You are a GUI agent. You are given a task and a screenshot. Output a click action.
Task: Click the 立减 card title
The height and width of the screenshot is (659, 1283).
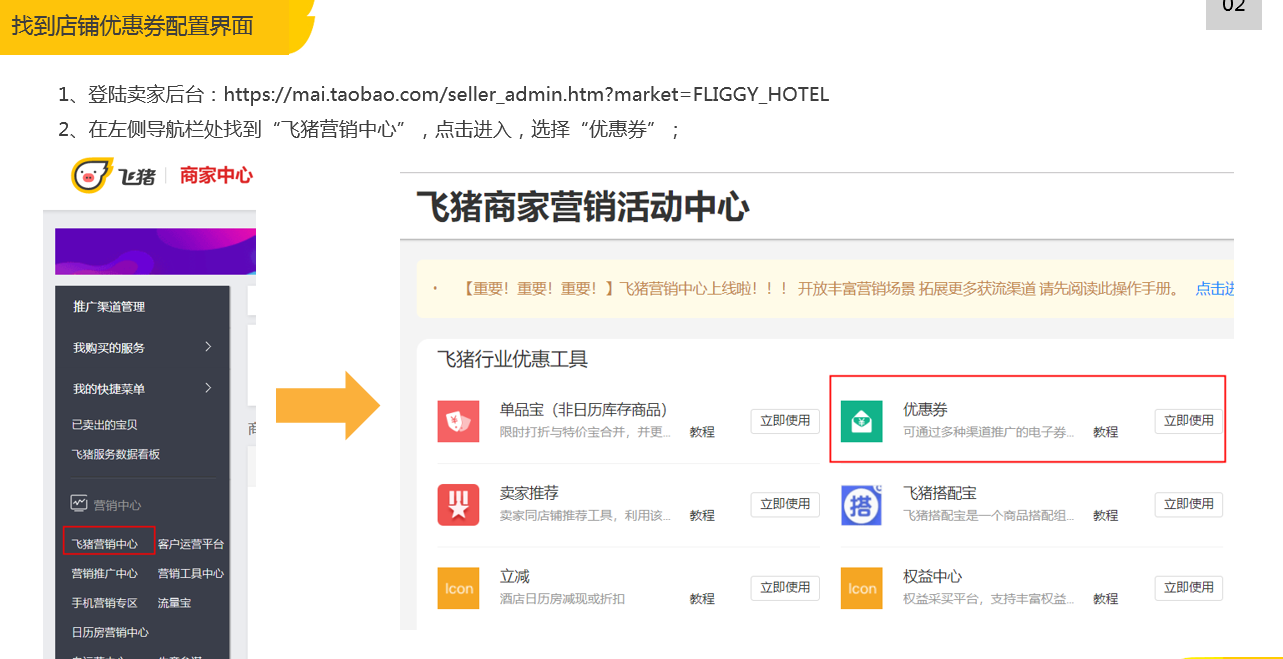coord(515,576)
